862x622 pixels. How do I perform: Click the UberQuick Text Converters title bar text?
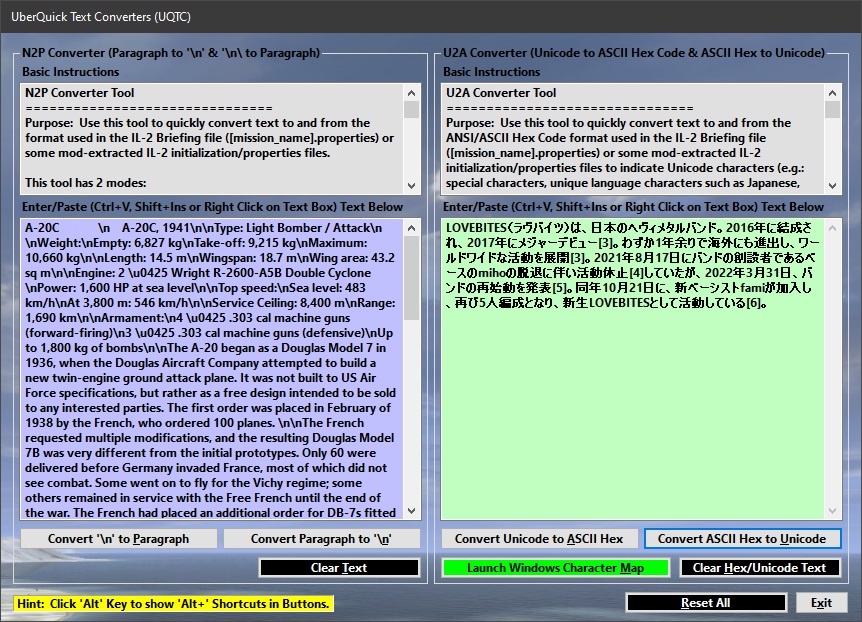pyautogui.click(x=101, y=16)
